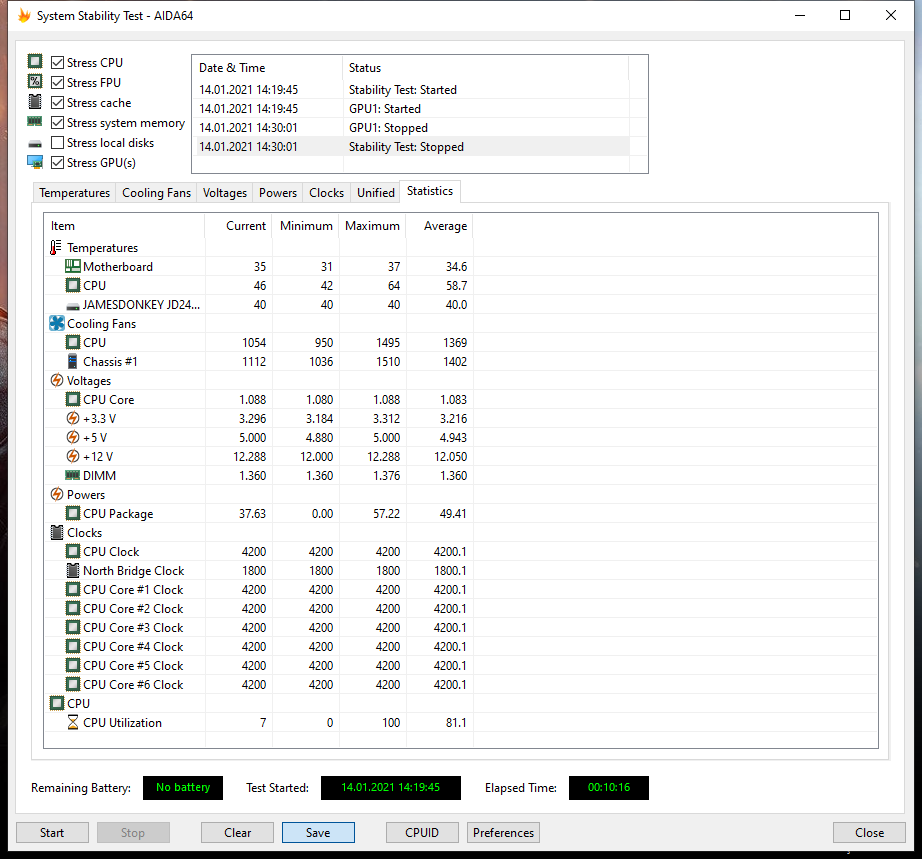Click the JAMESDONKEY drive icon

[73, 306]
